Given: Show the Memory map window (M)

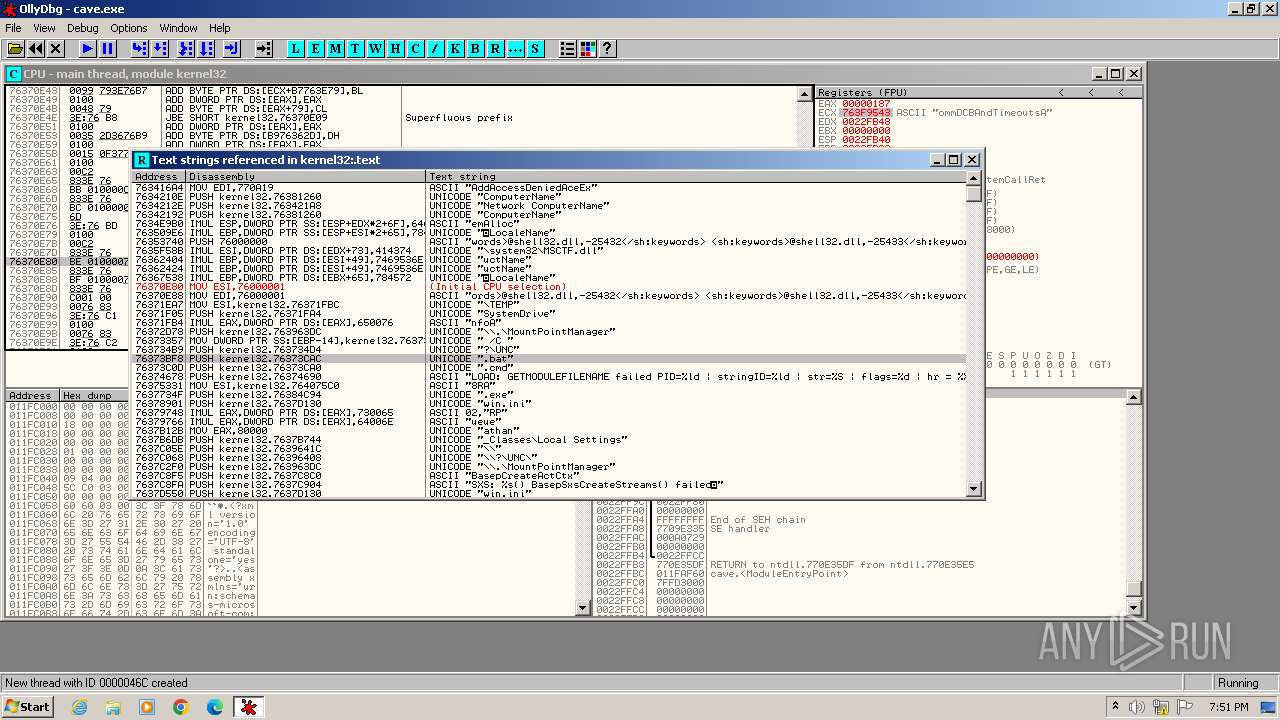Looking at the screenshot, I should click(336, 48).
